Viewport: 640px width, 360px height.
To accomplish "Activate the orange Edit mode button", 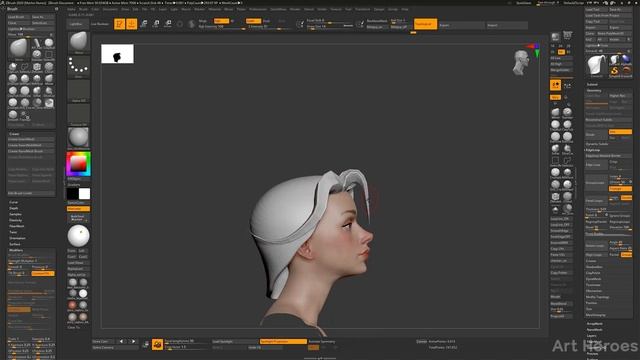I will click(x=119, y=24).
